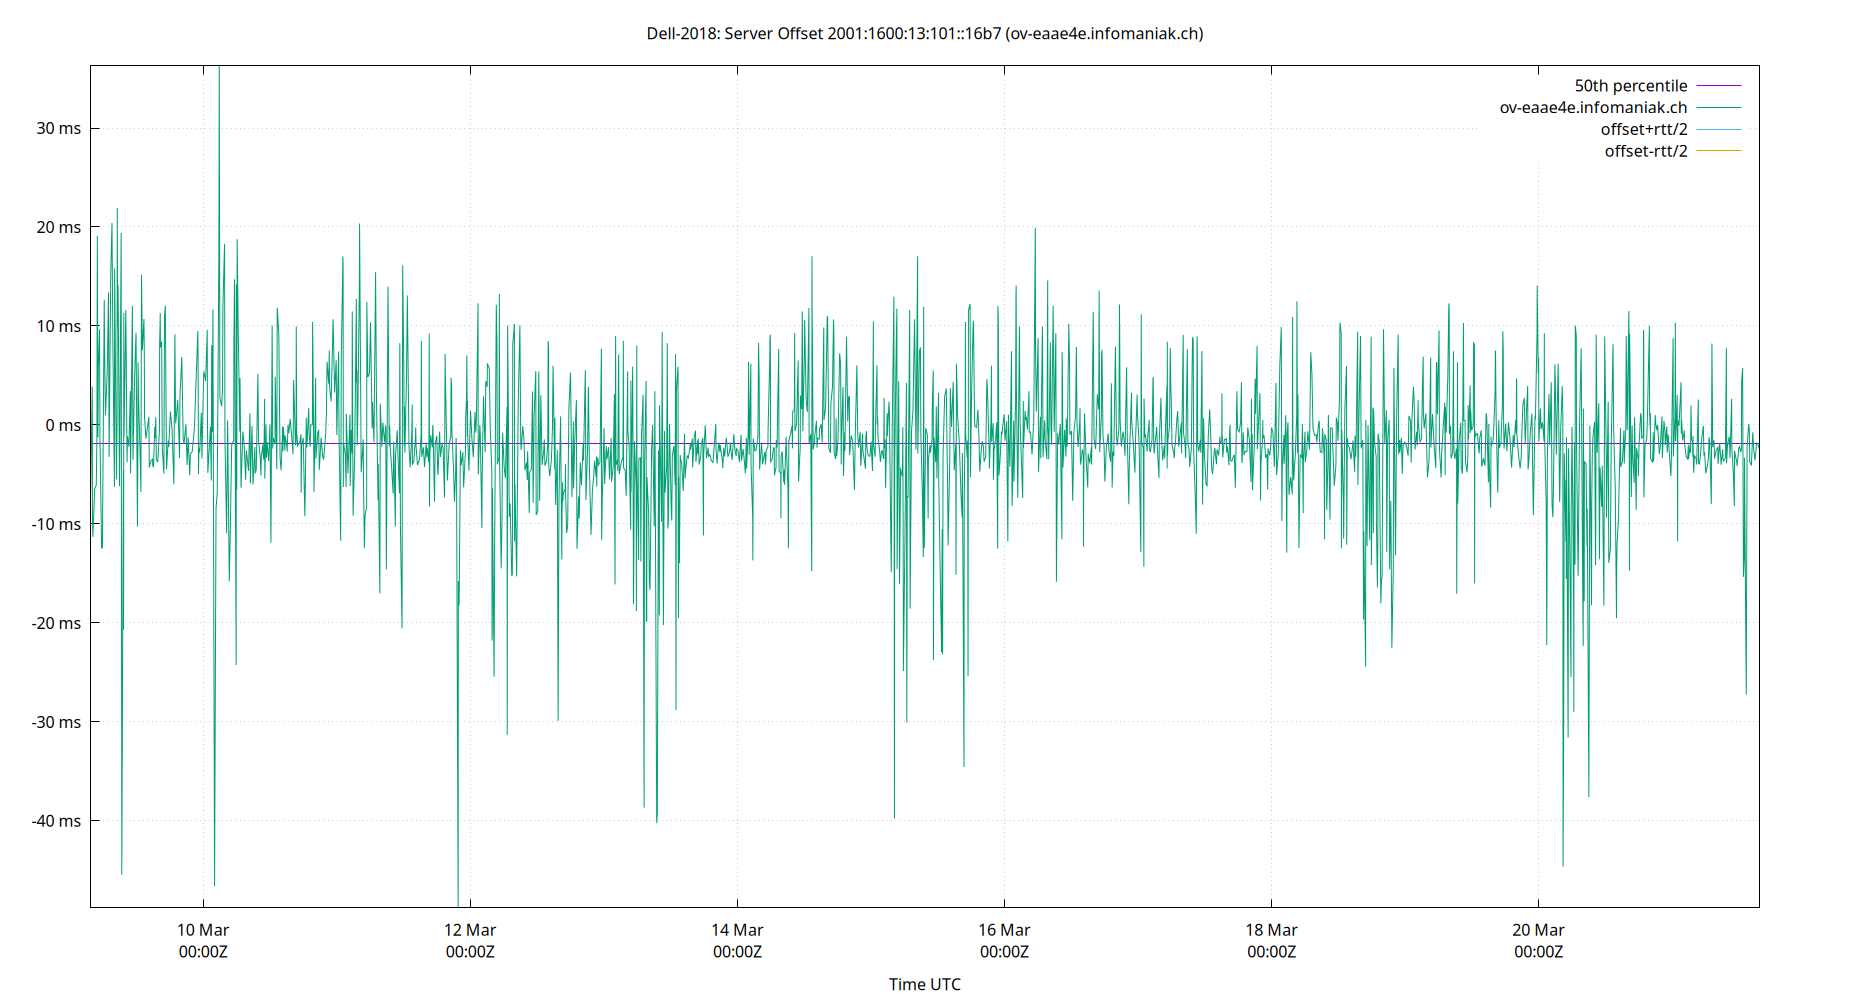
Task: Click the "18 Mar" axis label
Action: coord(1272,929)
